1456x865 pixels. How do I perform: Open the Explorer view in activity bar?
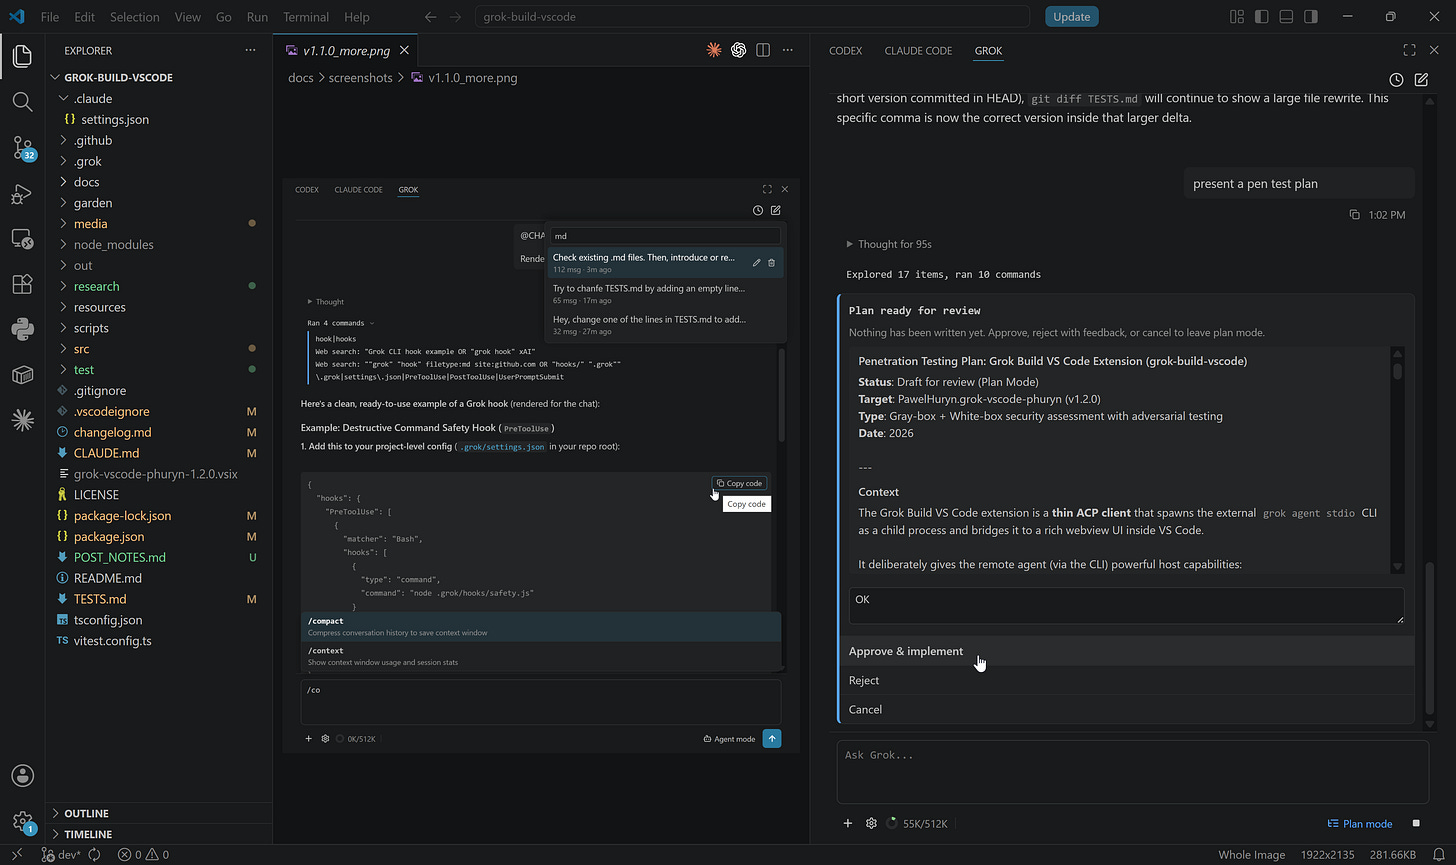22,56
